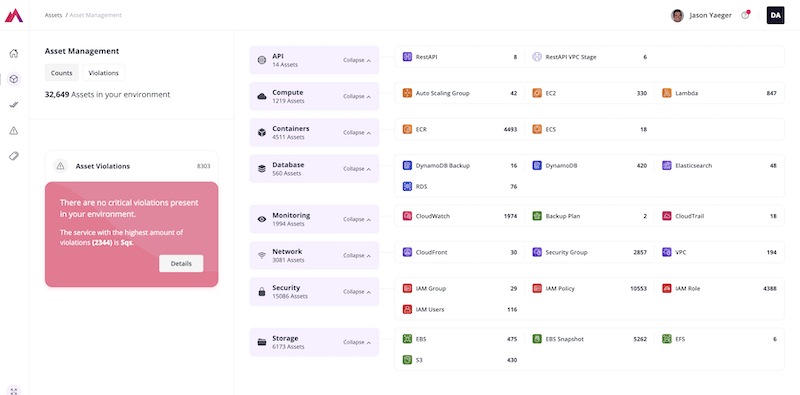Click the DynamoDB Backup icon
Image resolution: width=800 pixels, height=395 pixels.
[x=407, y=165]
